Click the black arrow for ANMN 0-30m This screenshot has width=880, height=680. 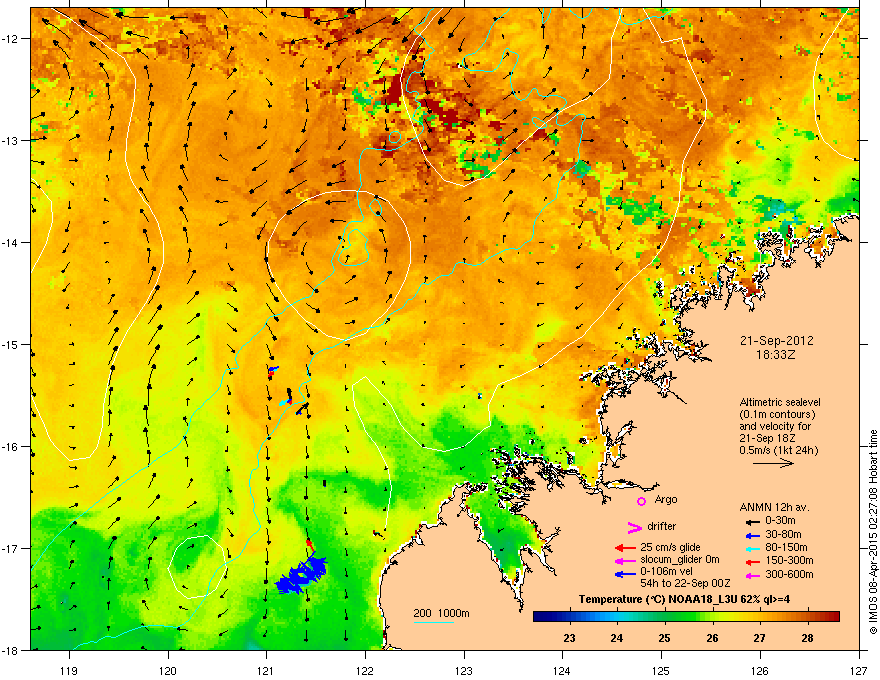pos(751,521)
